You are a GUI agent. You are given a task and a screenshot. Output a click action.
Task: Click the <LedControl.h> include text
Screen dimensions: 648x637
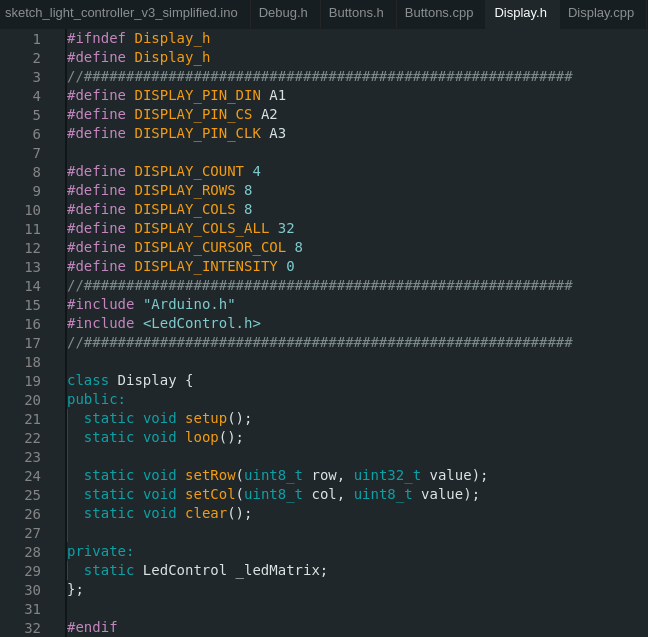[x=201, y=323]
